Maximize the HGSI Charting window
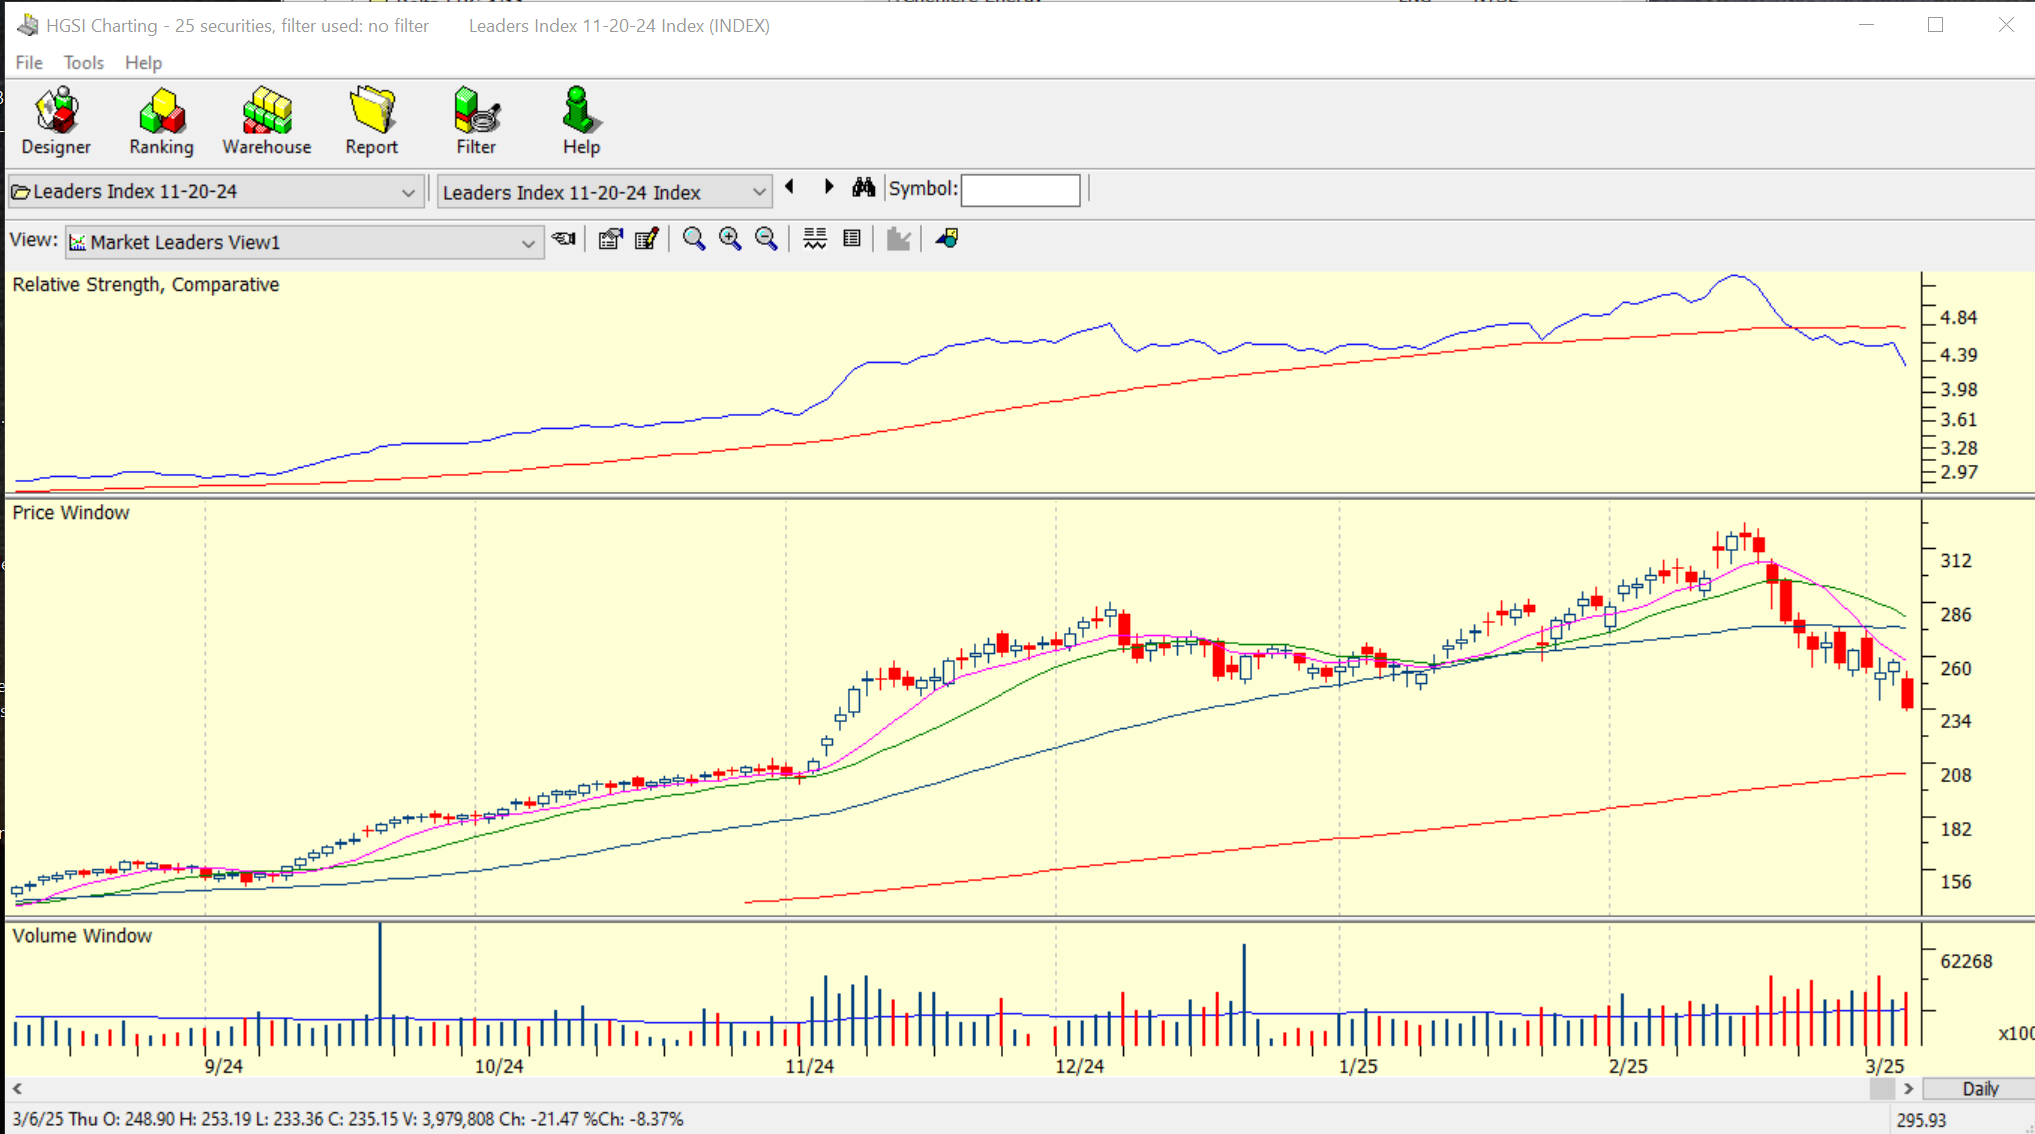The height and width of the screenshot is (1134, 2035). (1936, 25)
